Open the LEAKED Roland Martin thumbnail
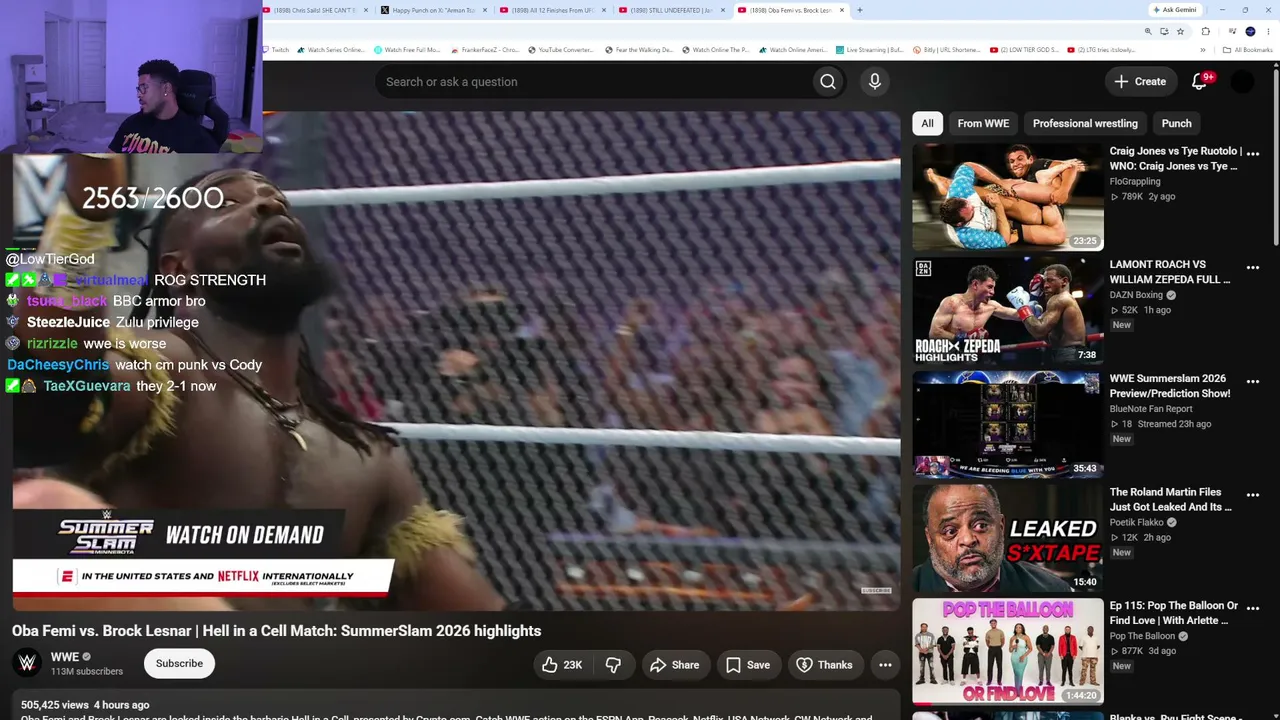 (1007, 538)
